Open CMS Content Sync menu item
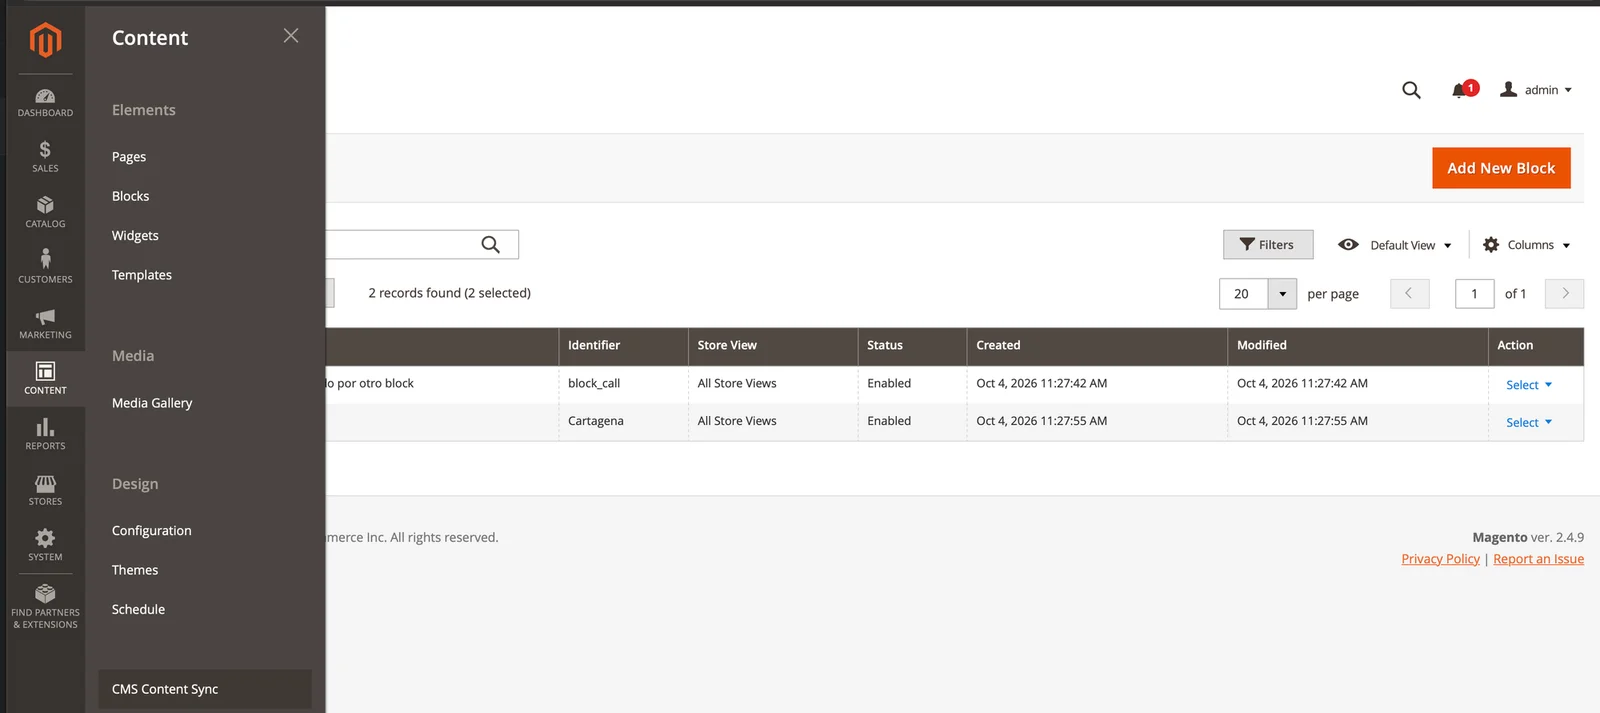 tap(205, 689)
